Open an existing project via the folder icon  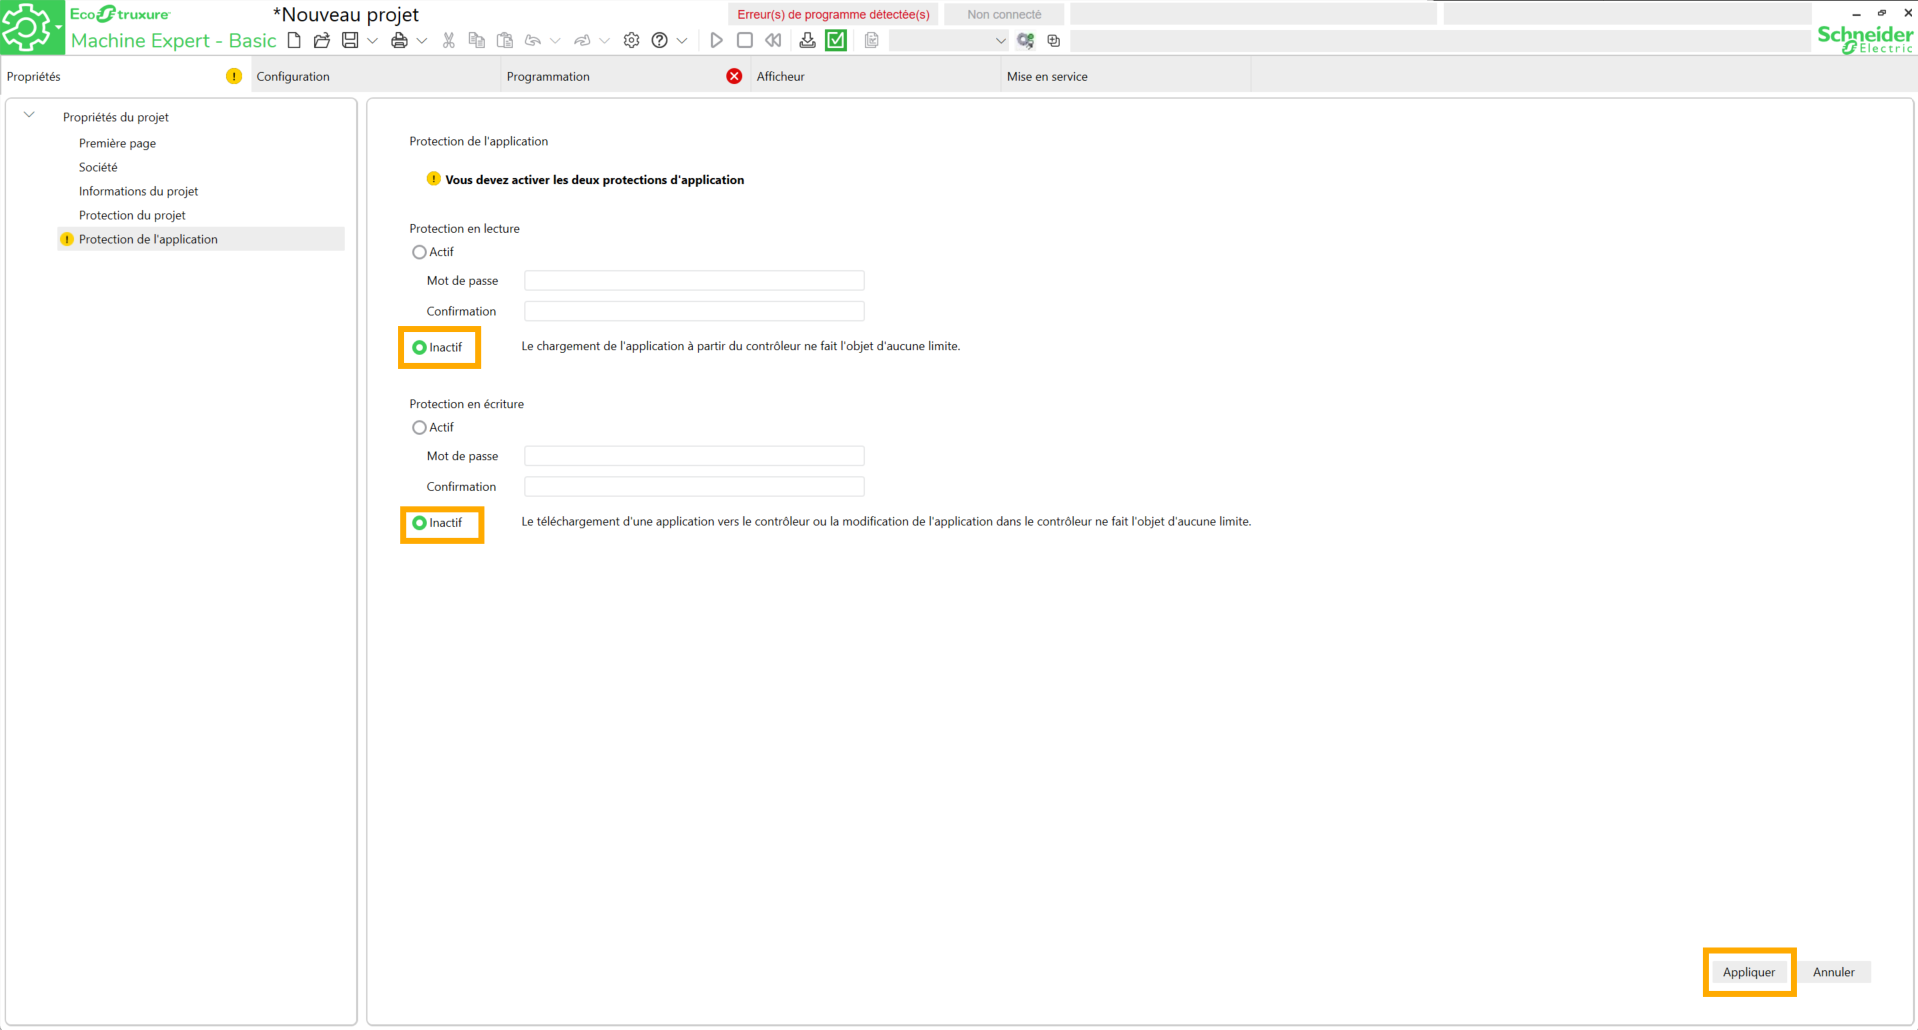(322, 41)
